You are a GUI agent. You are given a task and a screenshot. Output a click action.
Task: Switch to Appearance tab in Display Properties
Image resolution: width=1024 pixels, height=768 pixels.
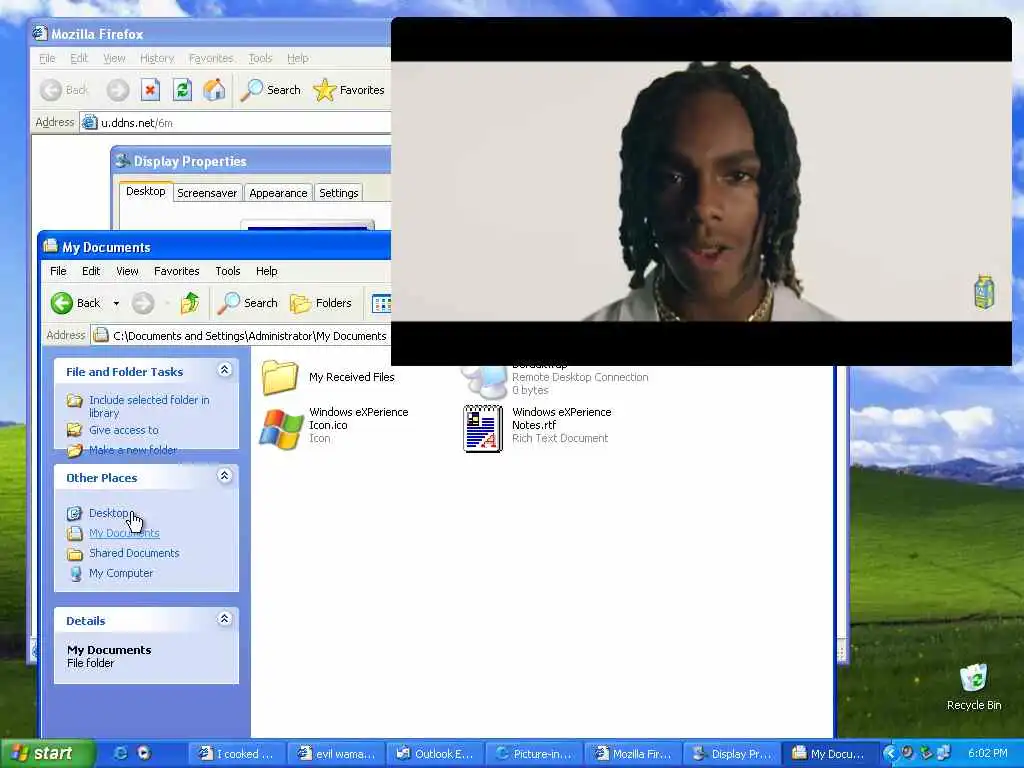click(278, 193)
